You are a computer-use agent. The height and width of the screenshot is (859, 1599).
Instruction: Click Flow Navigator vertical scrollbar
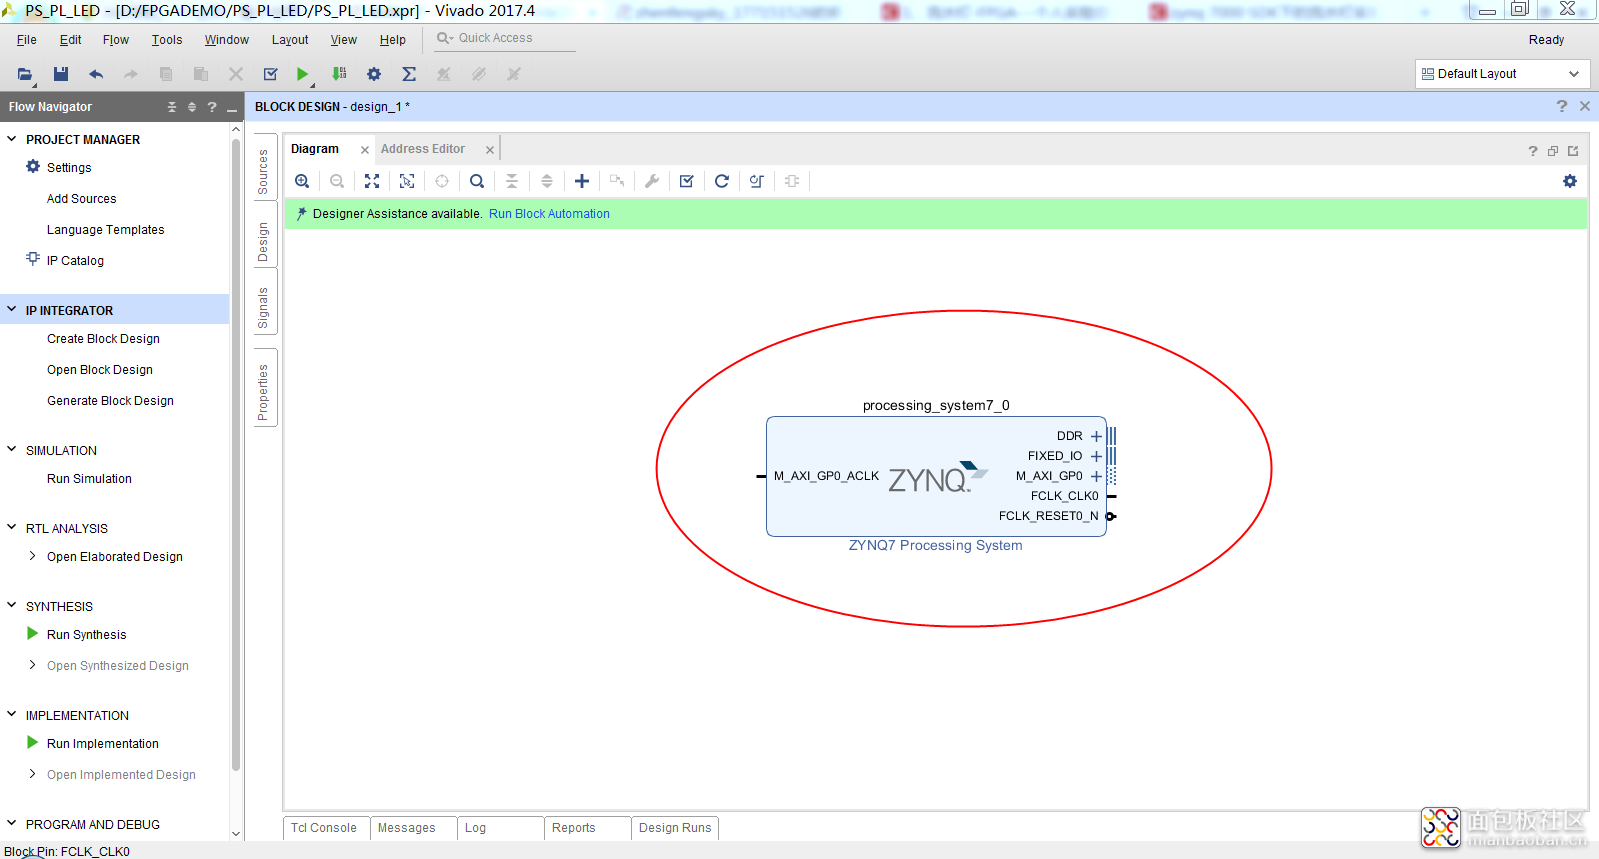click(x=236, y=455)
